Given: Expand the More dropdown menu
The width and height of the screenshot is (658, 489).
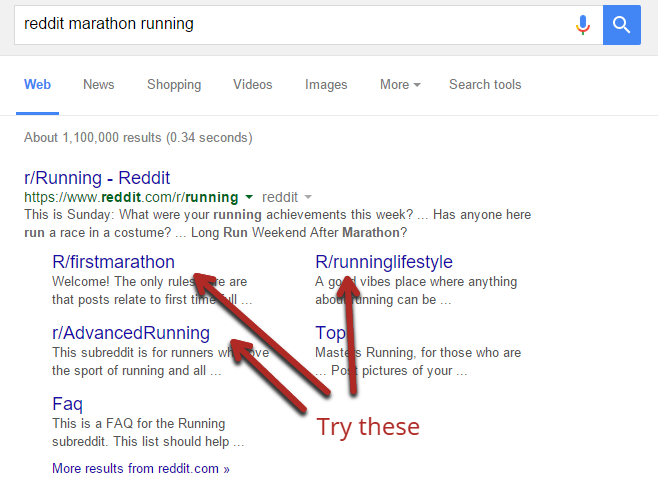Looking at the screenshot, I should tap(400, 84).
